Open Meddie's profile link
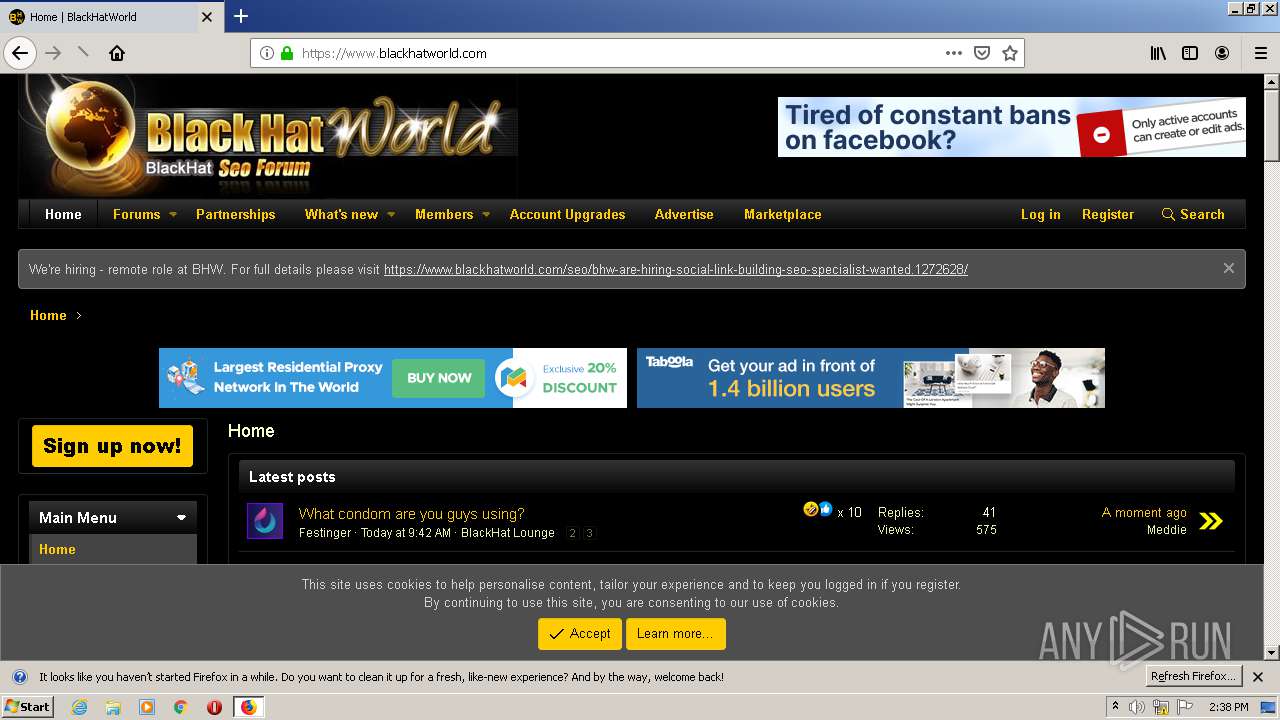Image resolution: width=1280 pixels, height=720 pixels. 1166,530
